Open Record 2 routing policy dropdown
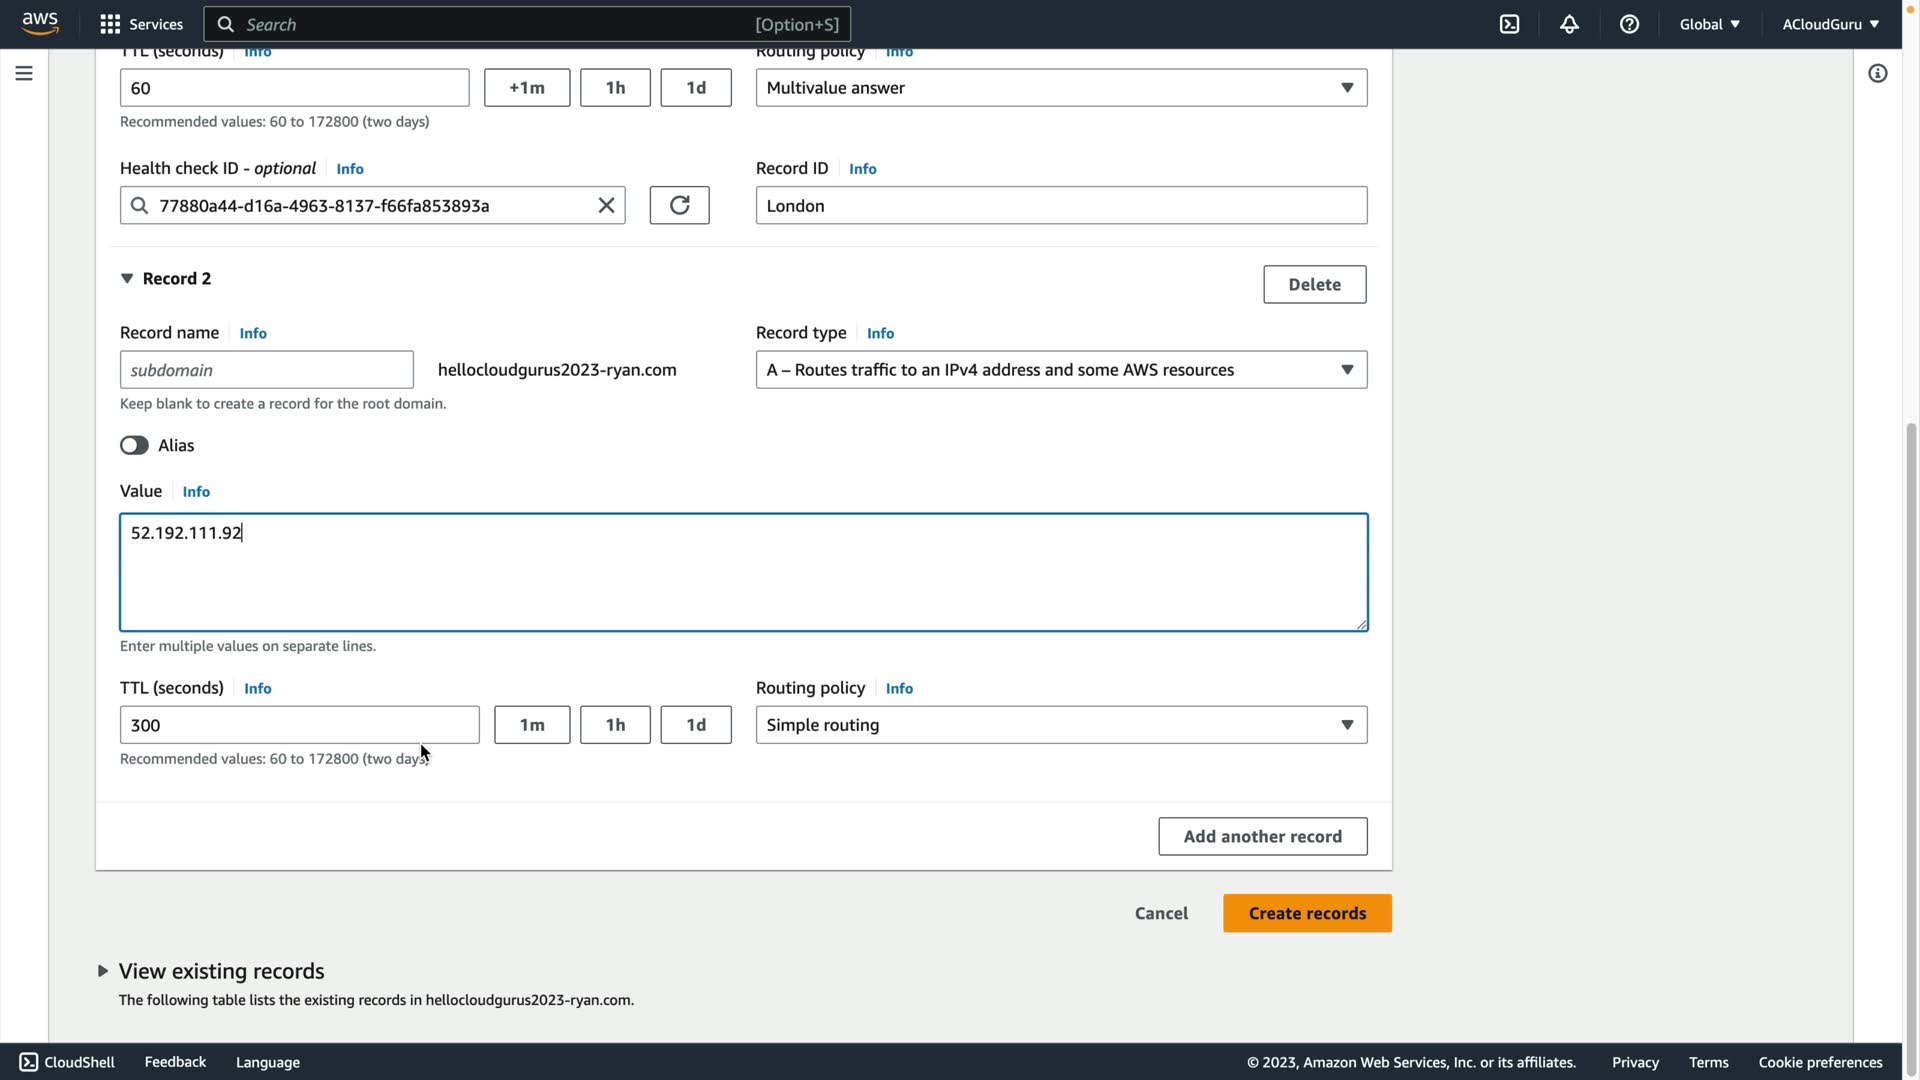 click(1060, 725)
